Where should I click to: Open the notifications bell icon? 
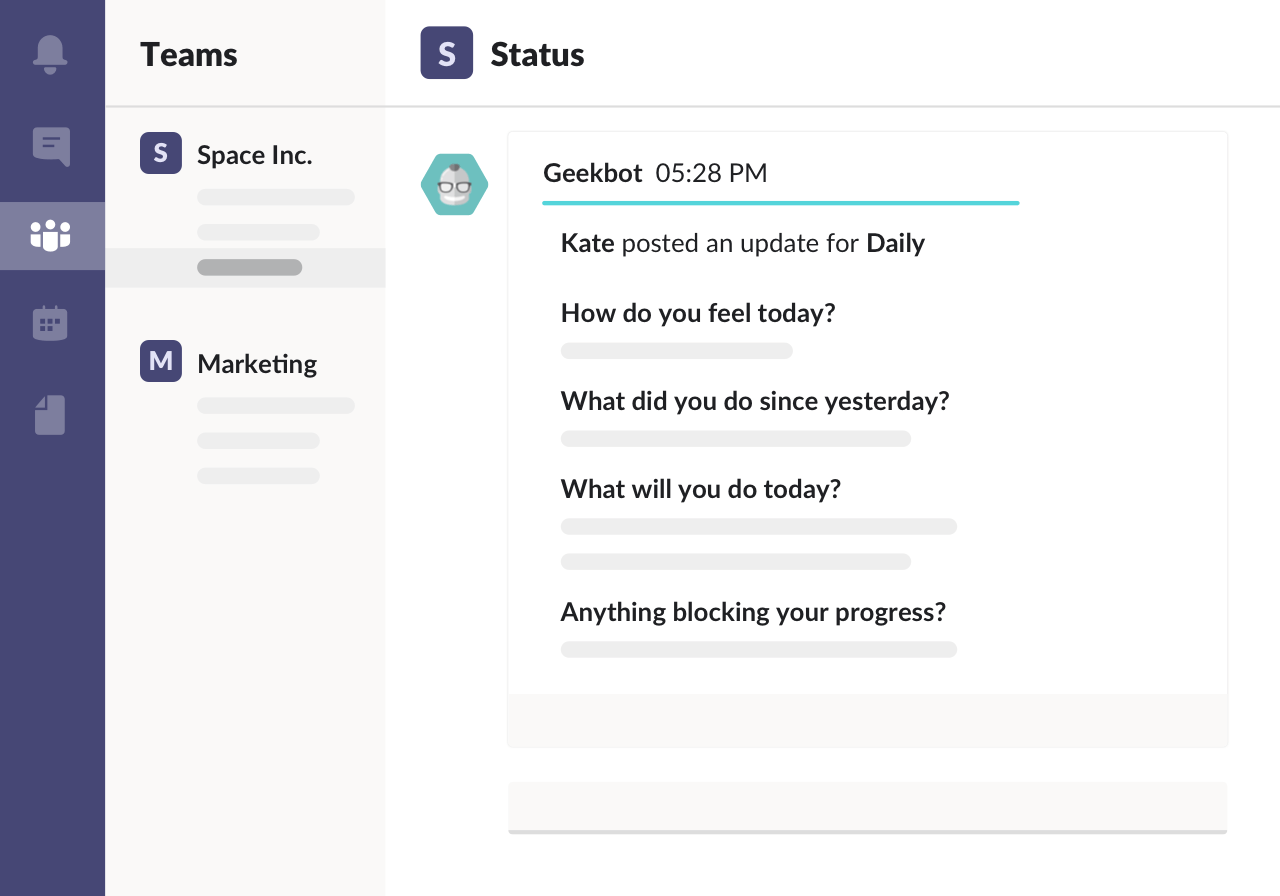(50, 54)
